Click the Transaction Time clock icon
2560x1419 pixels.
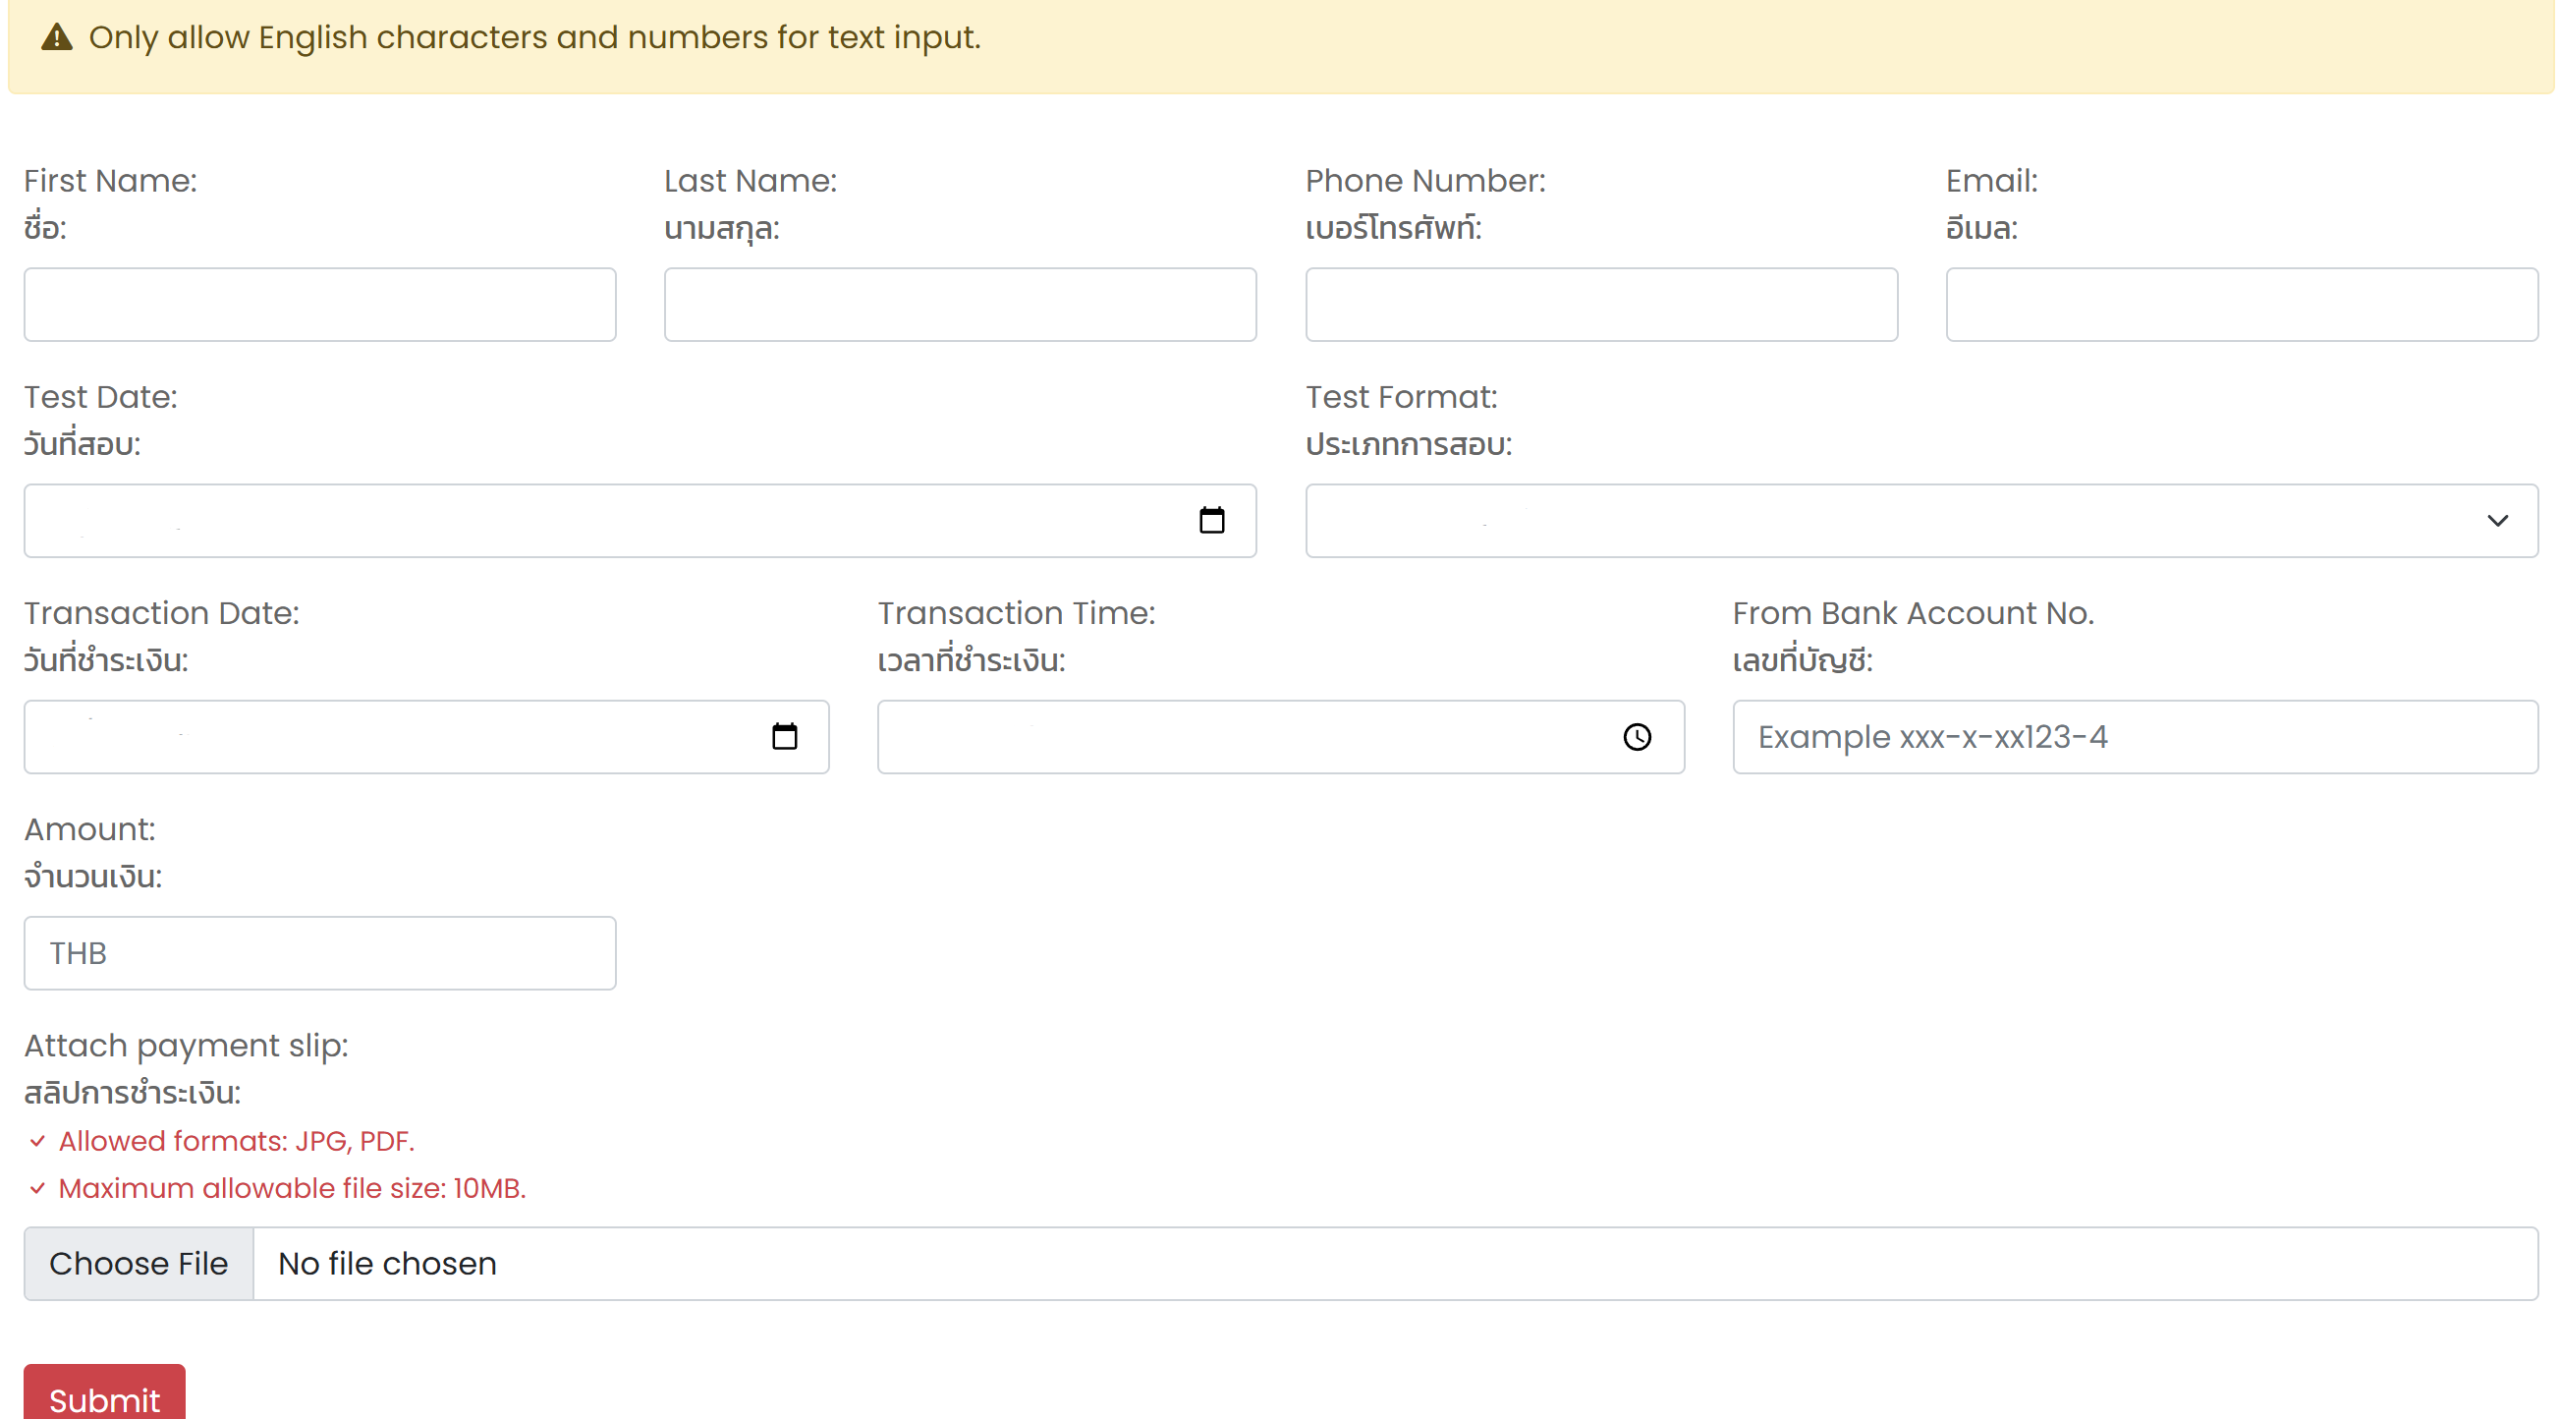[x=1636, y=737]
